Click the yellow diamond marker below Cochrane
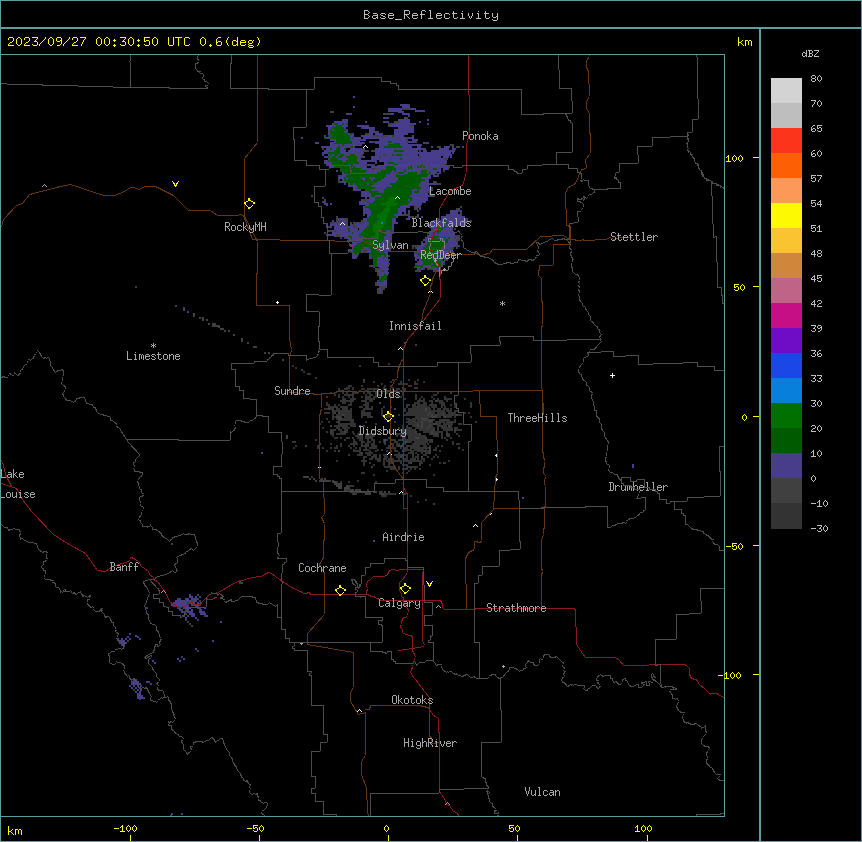 [x=340, y=590]
